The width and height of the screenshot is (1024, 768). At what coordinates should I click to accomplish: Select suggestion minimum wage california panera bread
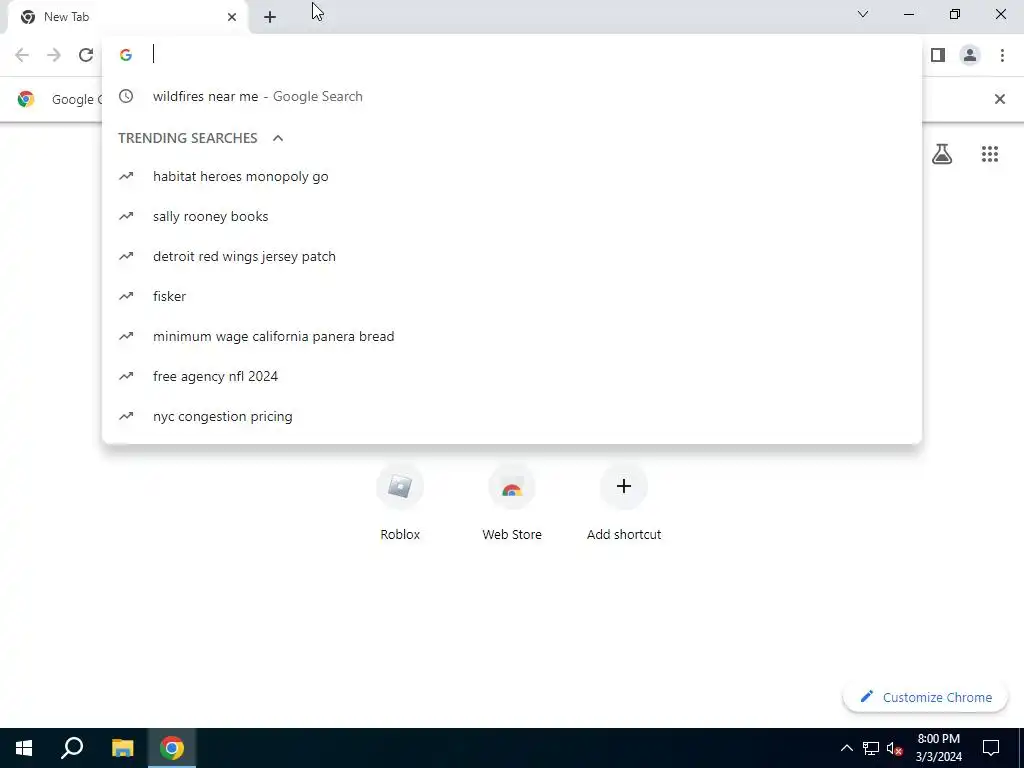point(512,336)
